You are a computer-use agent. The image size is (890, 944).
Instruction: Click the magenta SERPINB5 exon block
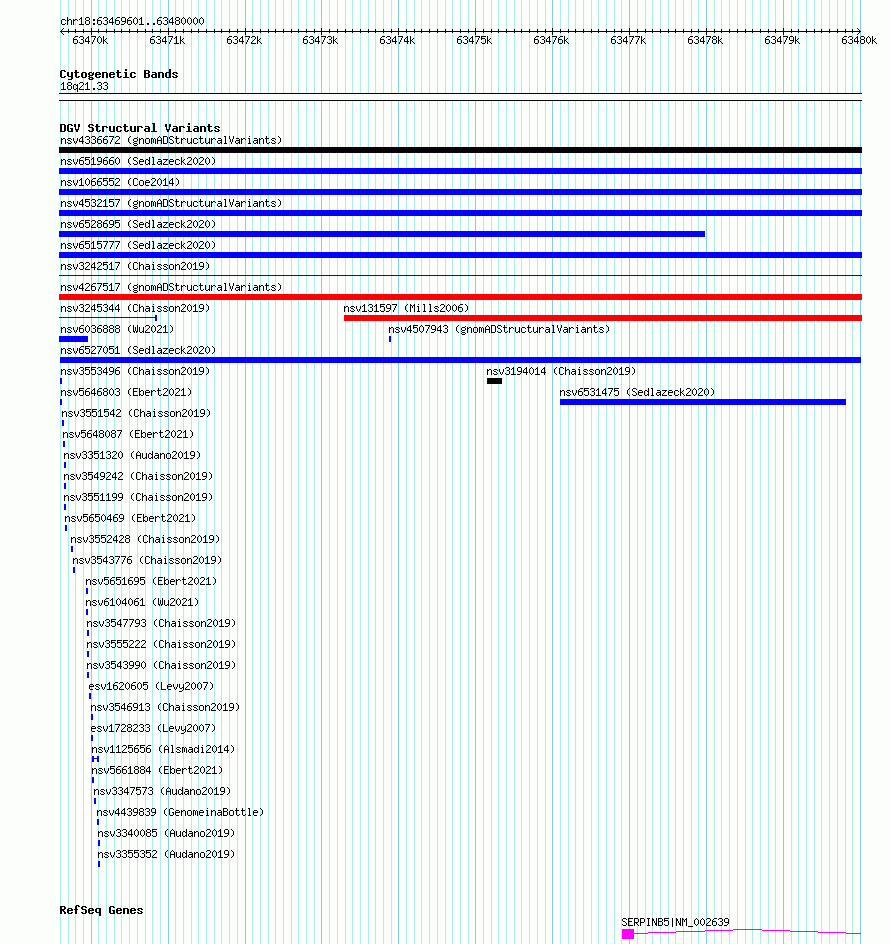point(628,934)
